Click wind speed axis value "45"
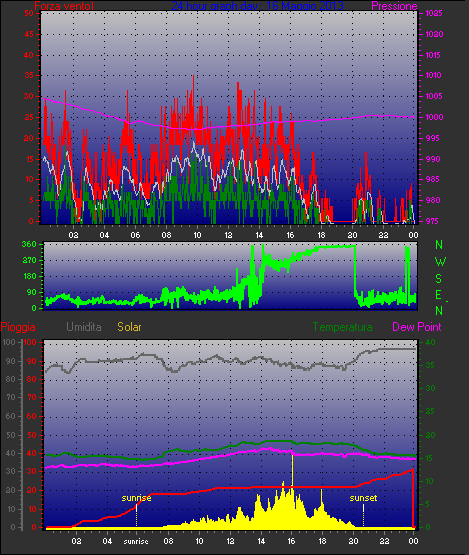469x555 pixels. tap(29, 34)
